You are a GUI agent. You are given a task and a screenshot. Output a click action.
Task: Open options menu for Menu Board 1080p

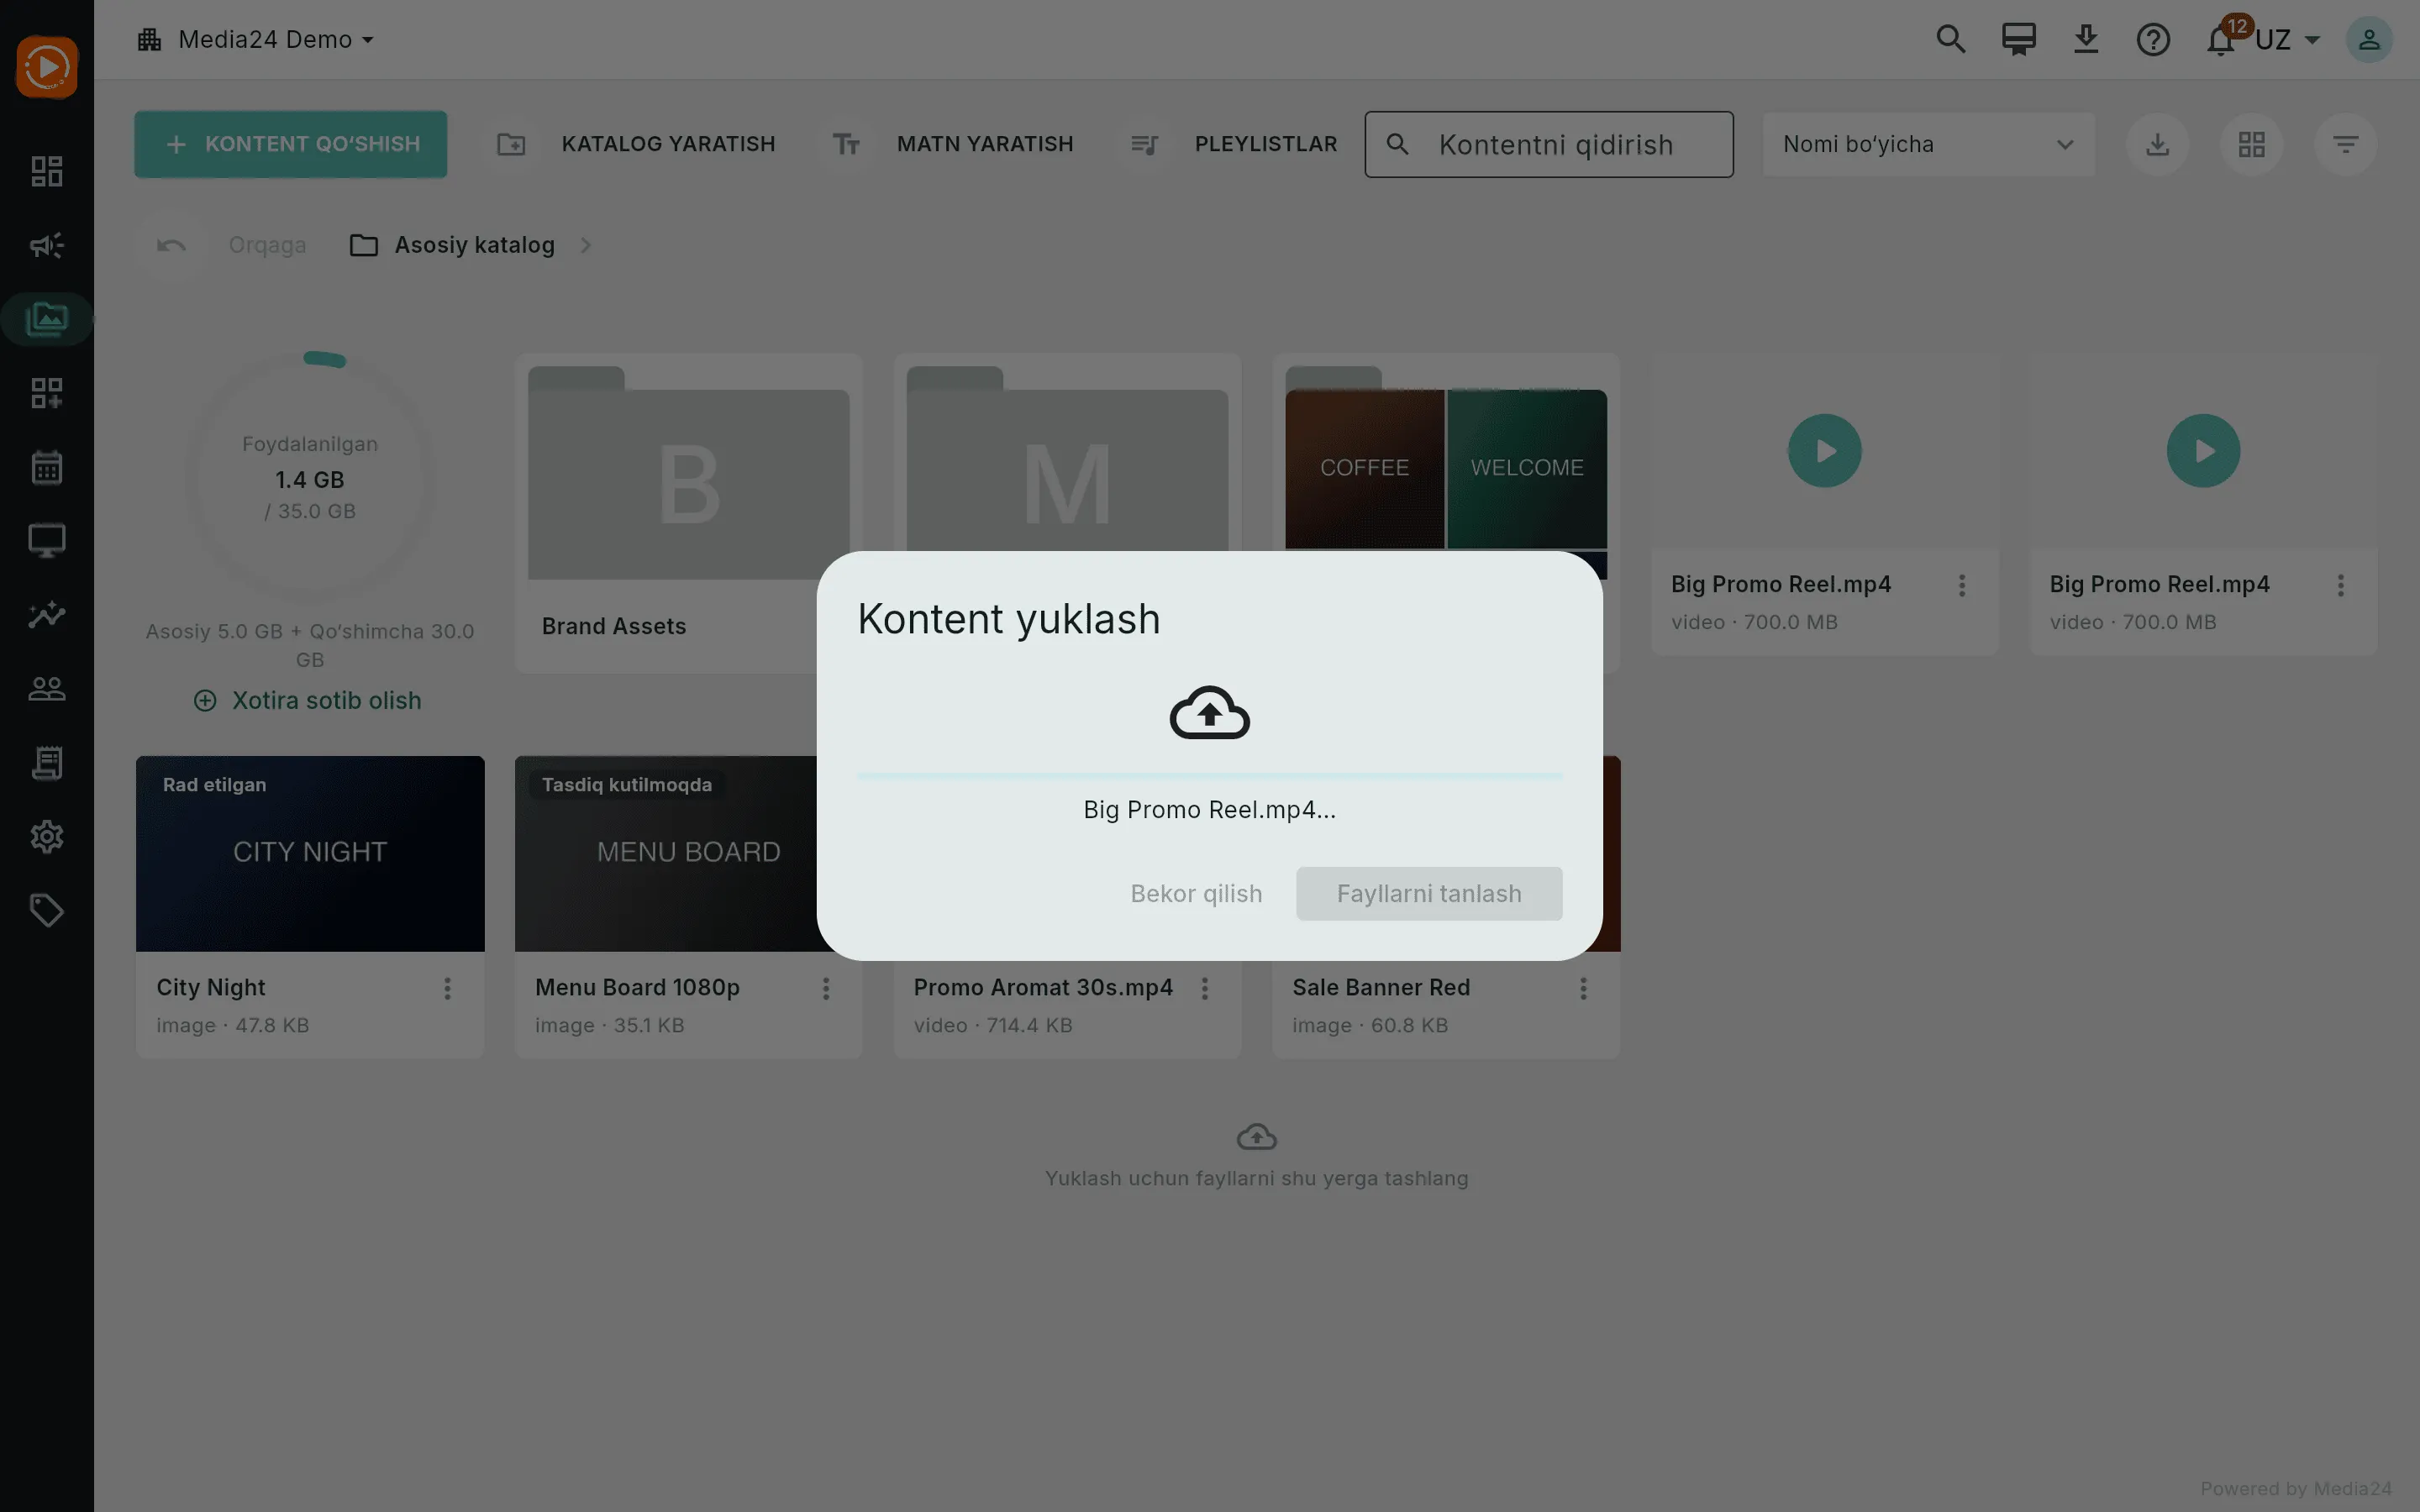point(826,988)
